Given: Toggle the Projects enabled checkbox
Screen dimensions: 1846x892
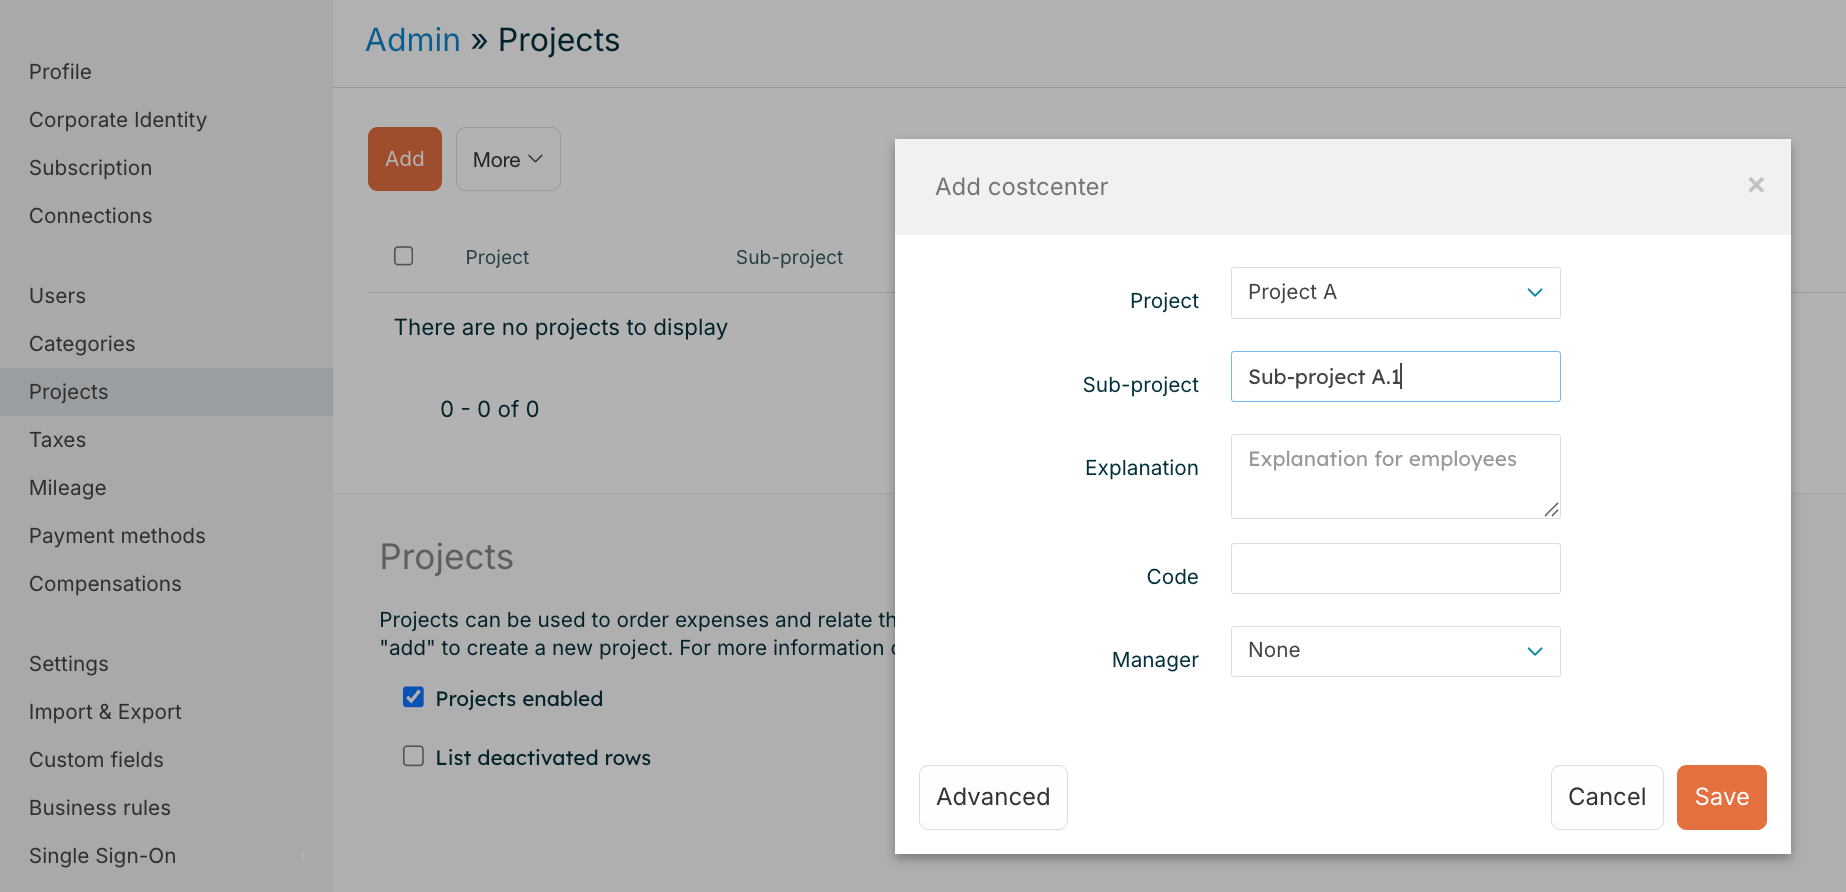Looking at the screenshot, I should (x=413, y=697).
